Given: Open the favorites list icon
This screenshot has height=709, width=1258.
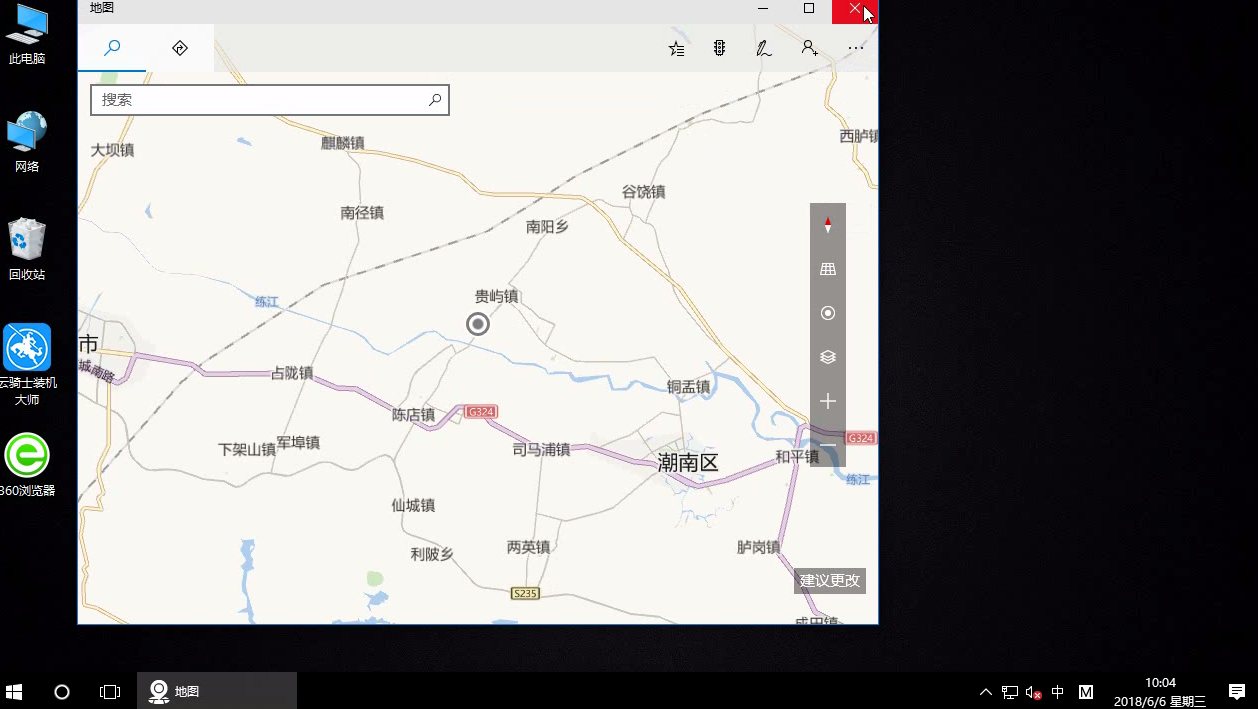Looking at the screenshot, I should (x=675, y=47).
